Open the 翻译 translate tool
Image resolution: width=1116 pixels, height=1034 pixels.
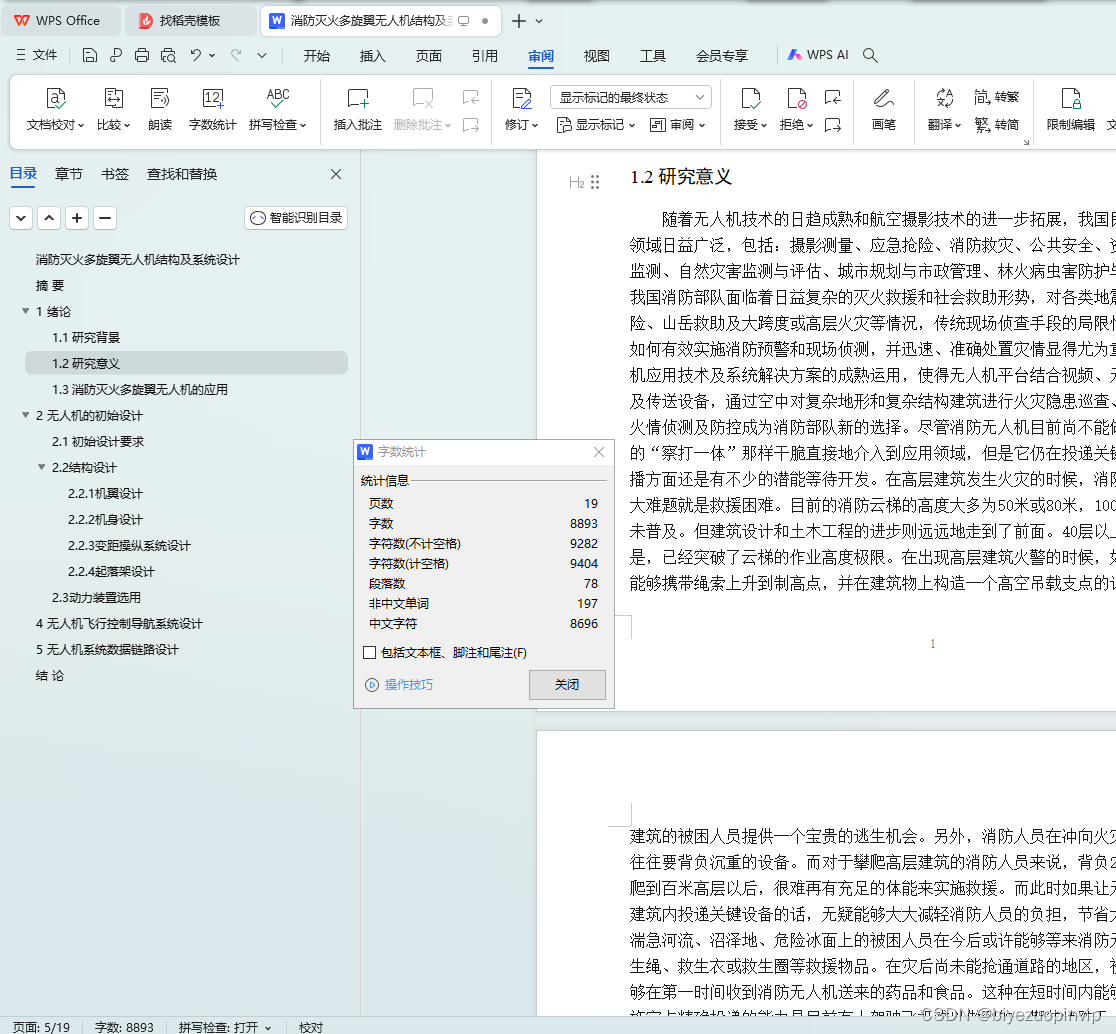point(944,109)
